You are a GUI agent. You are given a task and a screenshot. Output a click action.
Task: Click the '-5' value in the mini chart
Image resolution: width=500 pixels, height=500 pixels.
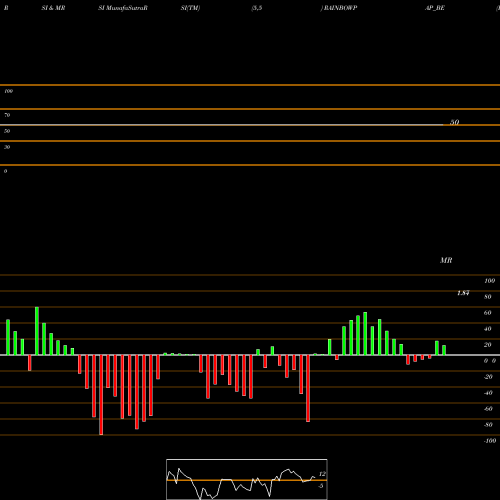tap(321, 486)
